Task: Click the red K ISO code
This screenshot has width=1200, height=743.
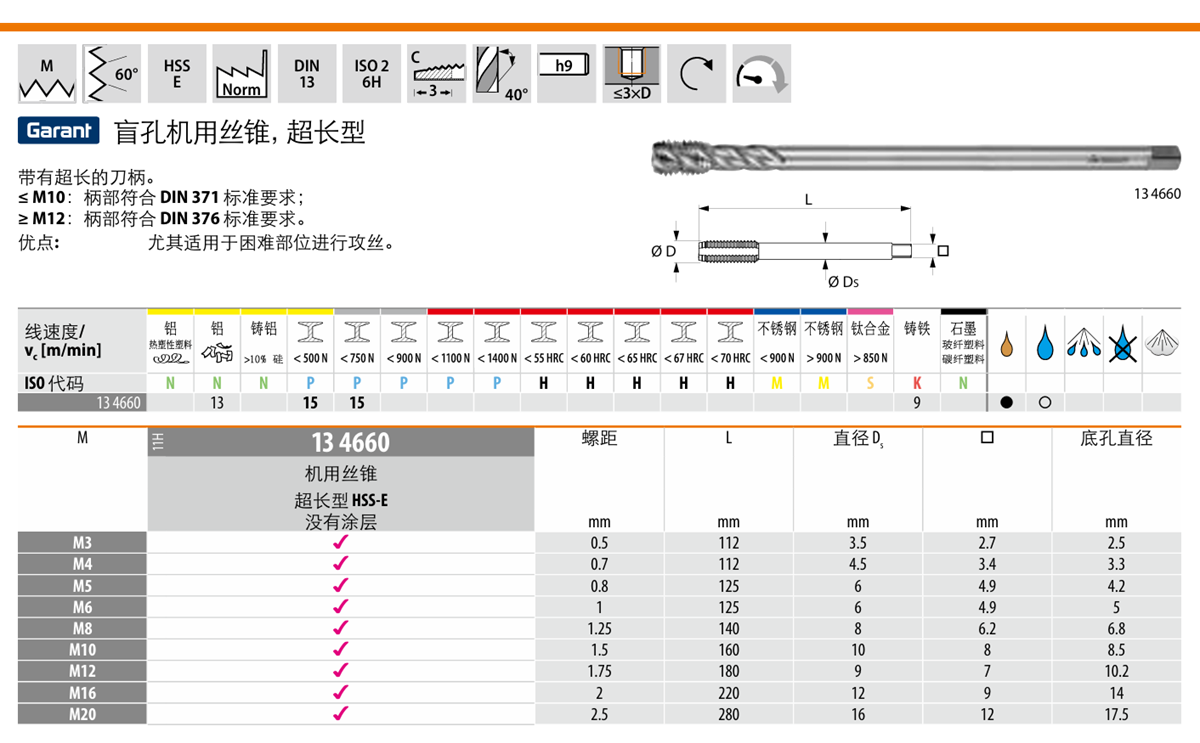Action: click(917, 383)
